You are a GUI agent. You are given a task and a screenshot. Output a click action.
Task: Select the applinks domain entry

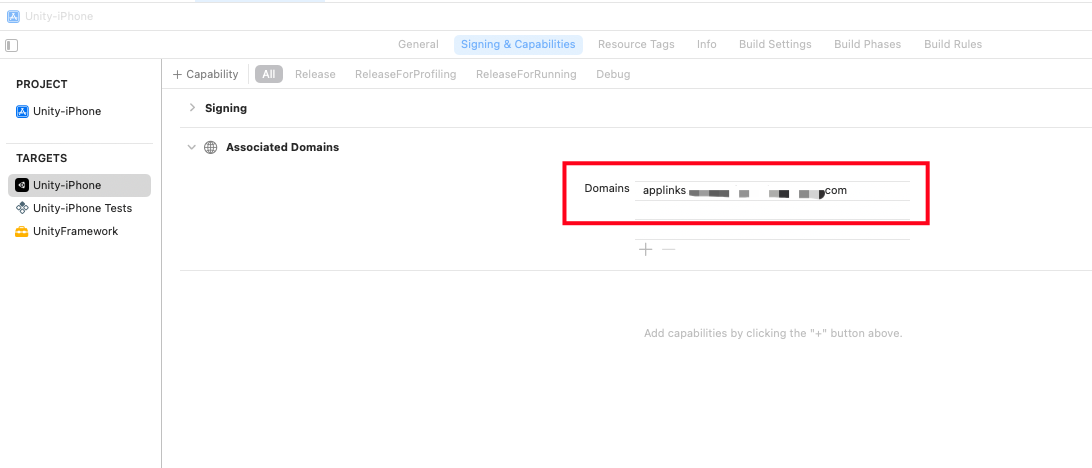coord(772,191)
